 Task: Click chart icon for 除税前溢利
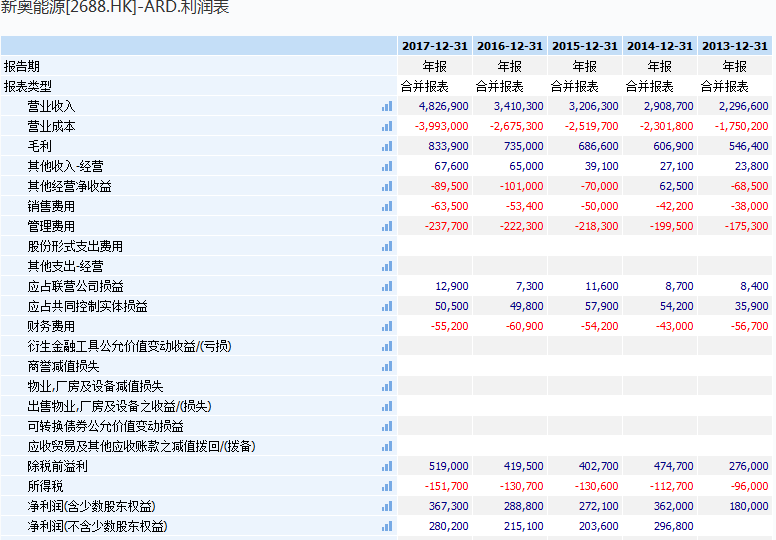(x=386, y=466)
